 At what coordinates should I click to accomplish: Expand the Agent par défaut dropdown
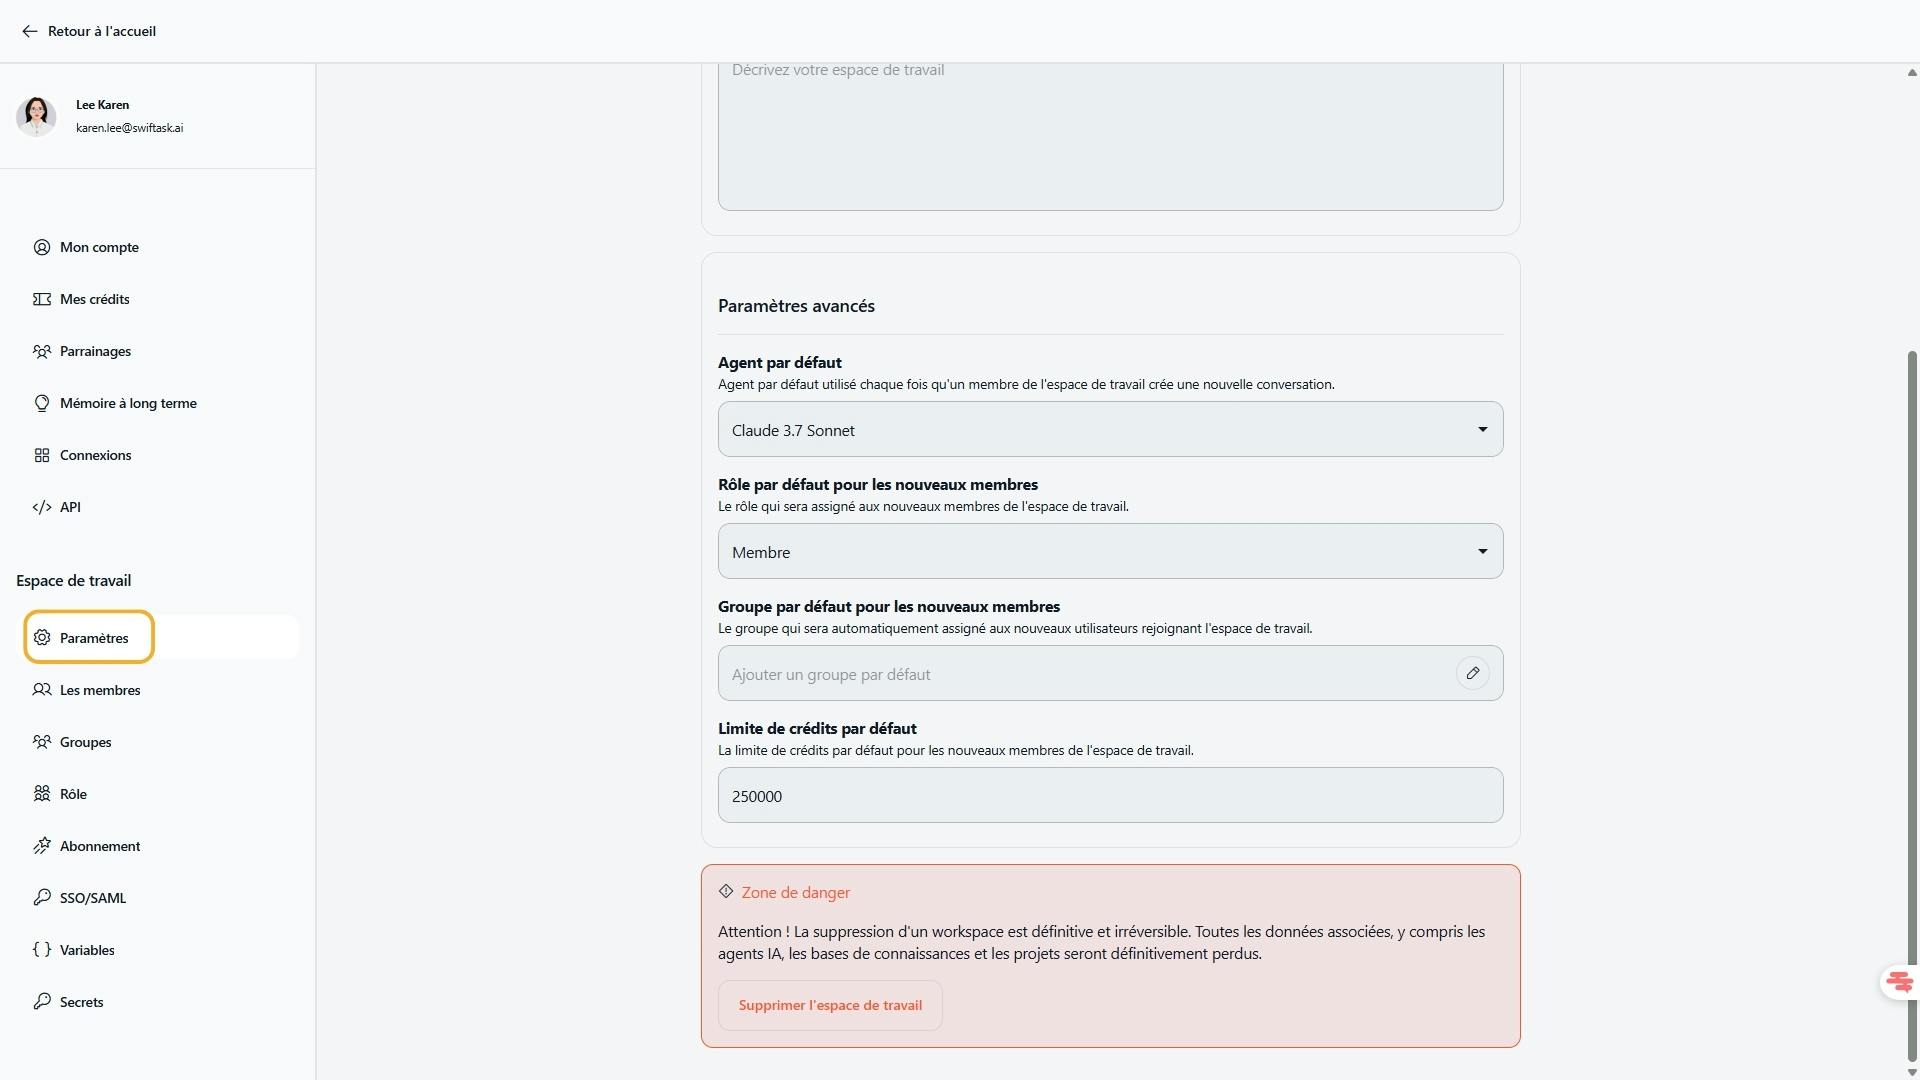coord(1110,430)
